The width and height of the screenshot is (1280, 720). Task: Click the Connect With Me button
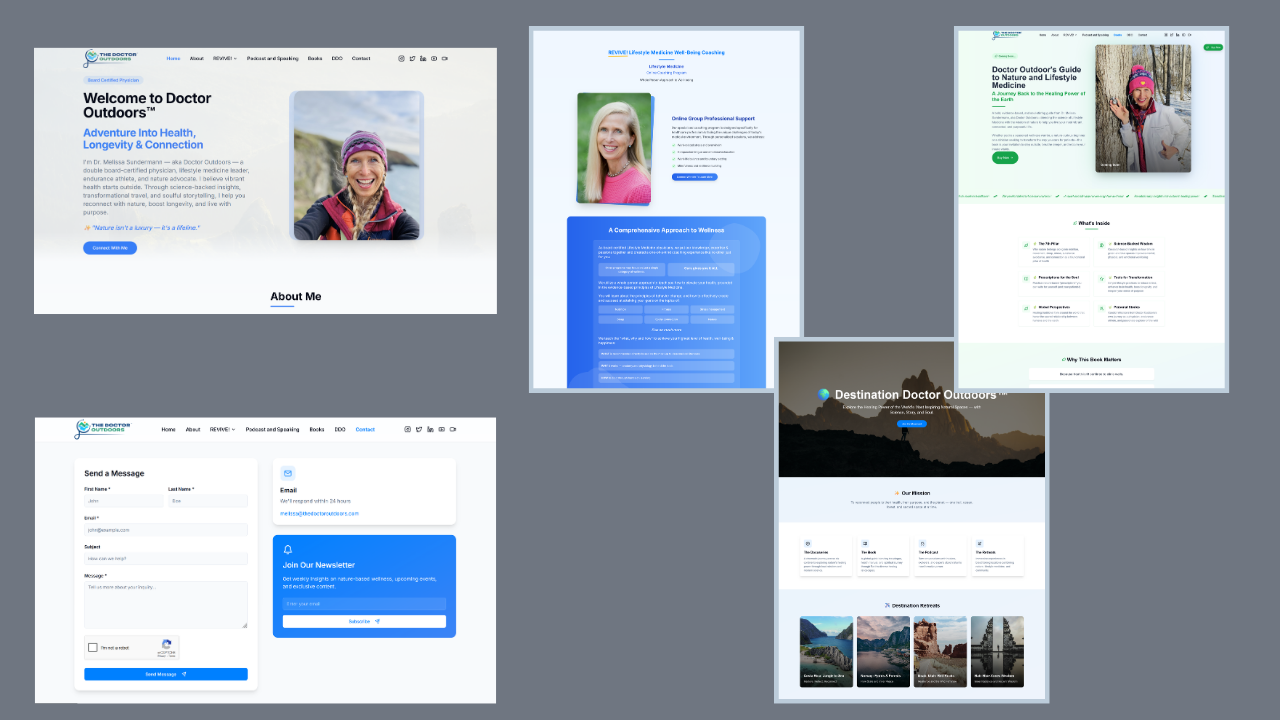(110, 248)
